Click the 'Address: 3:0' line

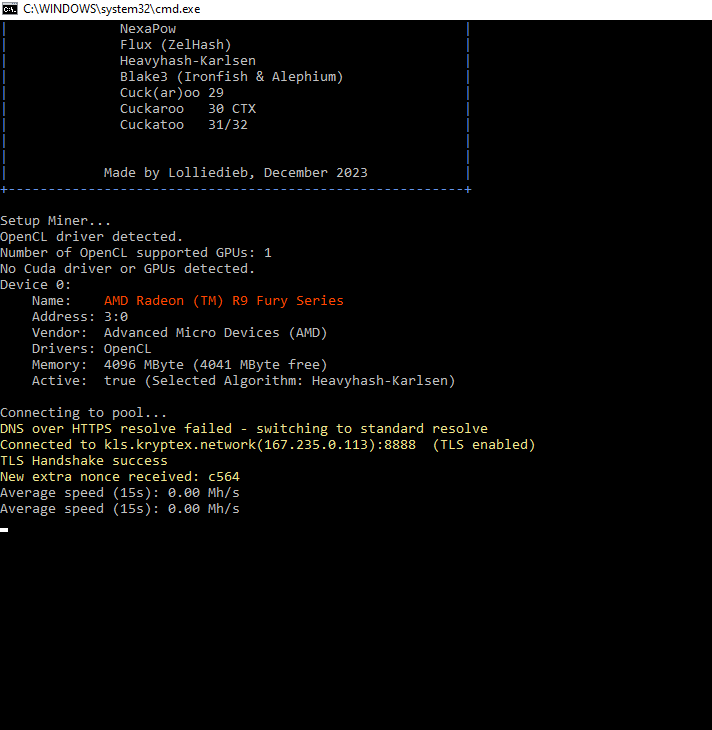(80, 317)
